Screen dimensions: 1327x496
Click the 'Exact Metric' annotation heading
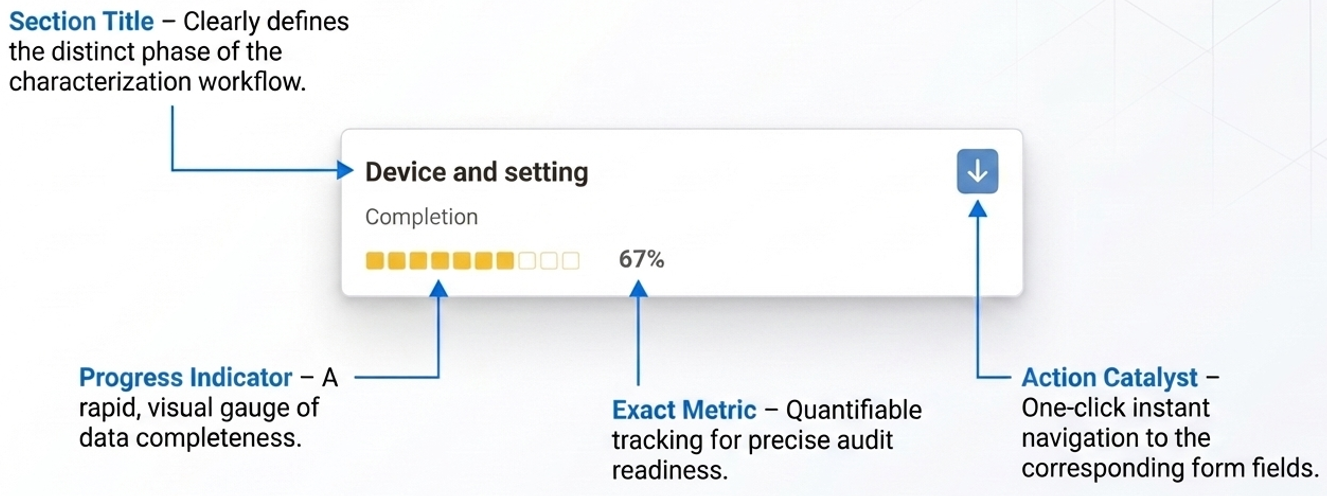pyautogui.click(x=684, y=410)
